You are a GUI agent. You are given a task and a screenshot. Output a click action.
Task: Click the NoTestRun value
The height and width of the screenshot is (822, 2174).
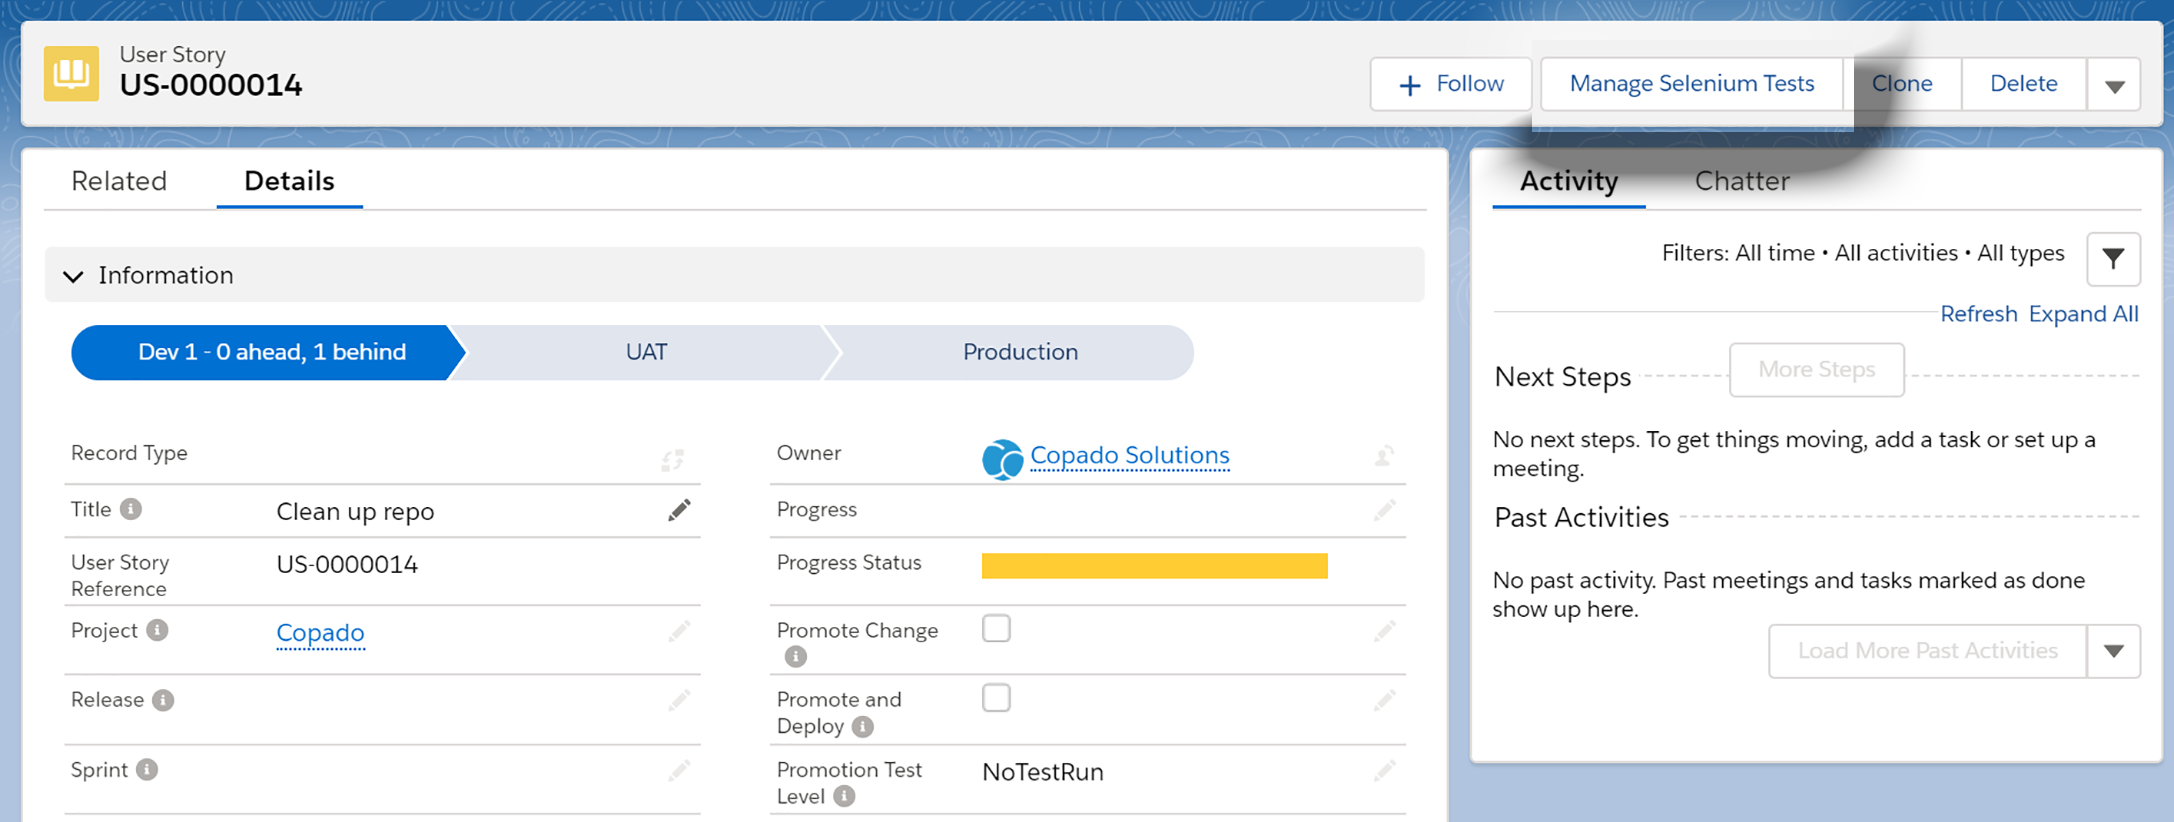pyautogui.click(x=1043, y=772)
